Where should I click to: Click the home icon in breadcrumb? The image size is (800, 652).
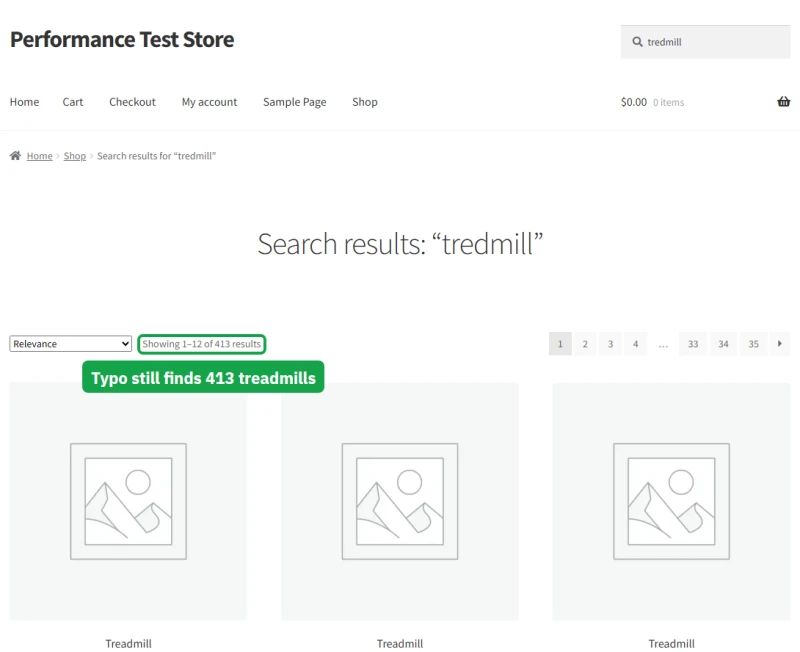click(x=15, y=156)
